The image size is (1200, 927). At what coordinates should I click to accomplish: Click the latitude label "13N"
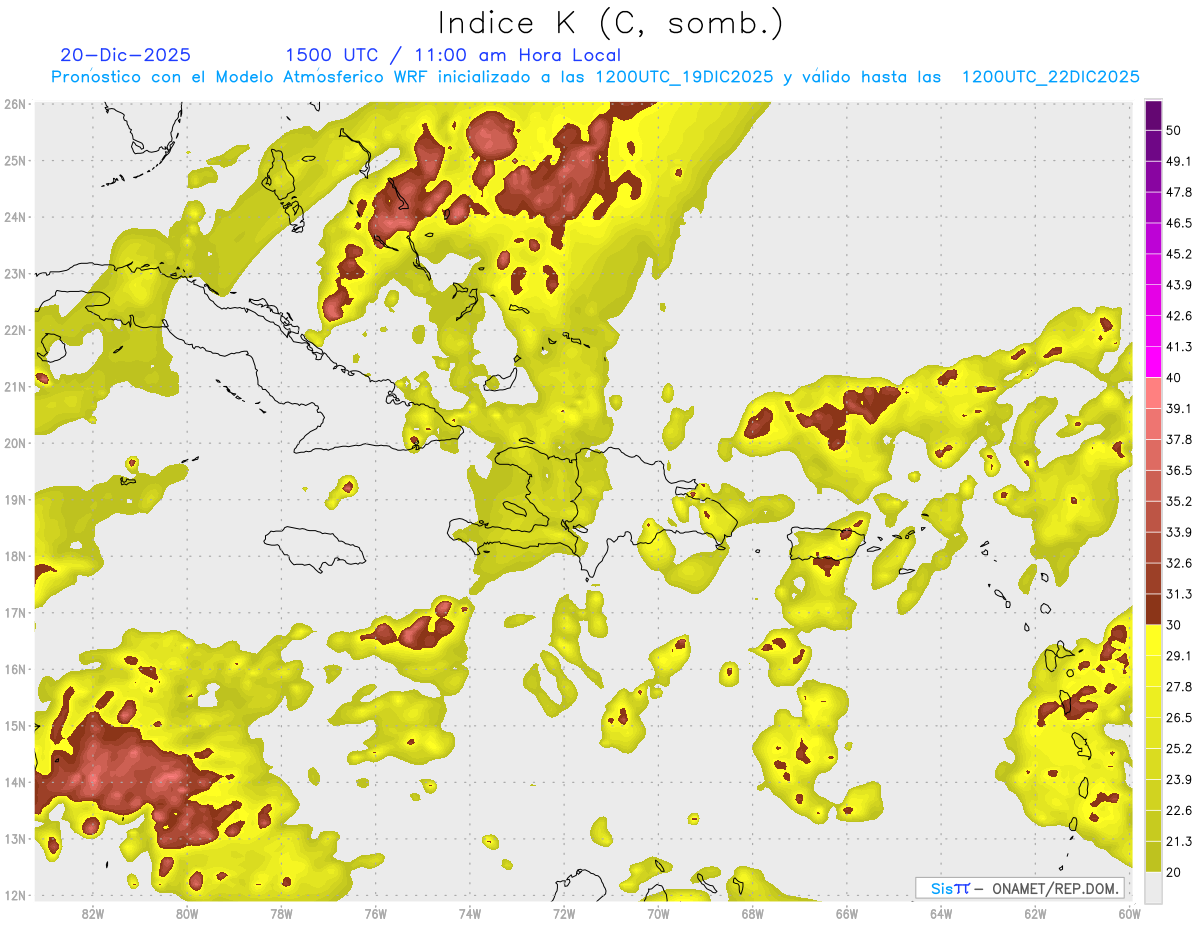pos(15,838)
